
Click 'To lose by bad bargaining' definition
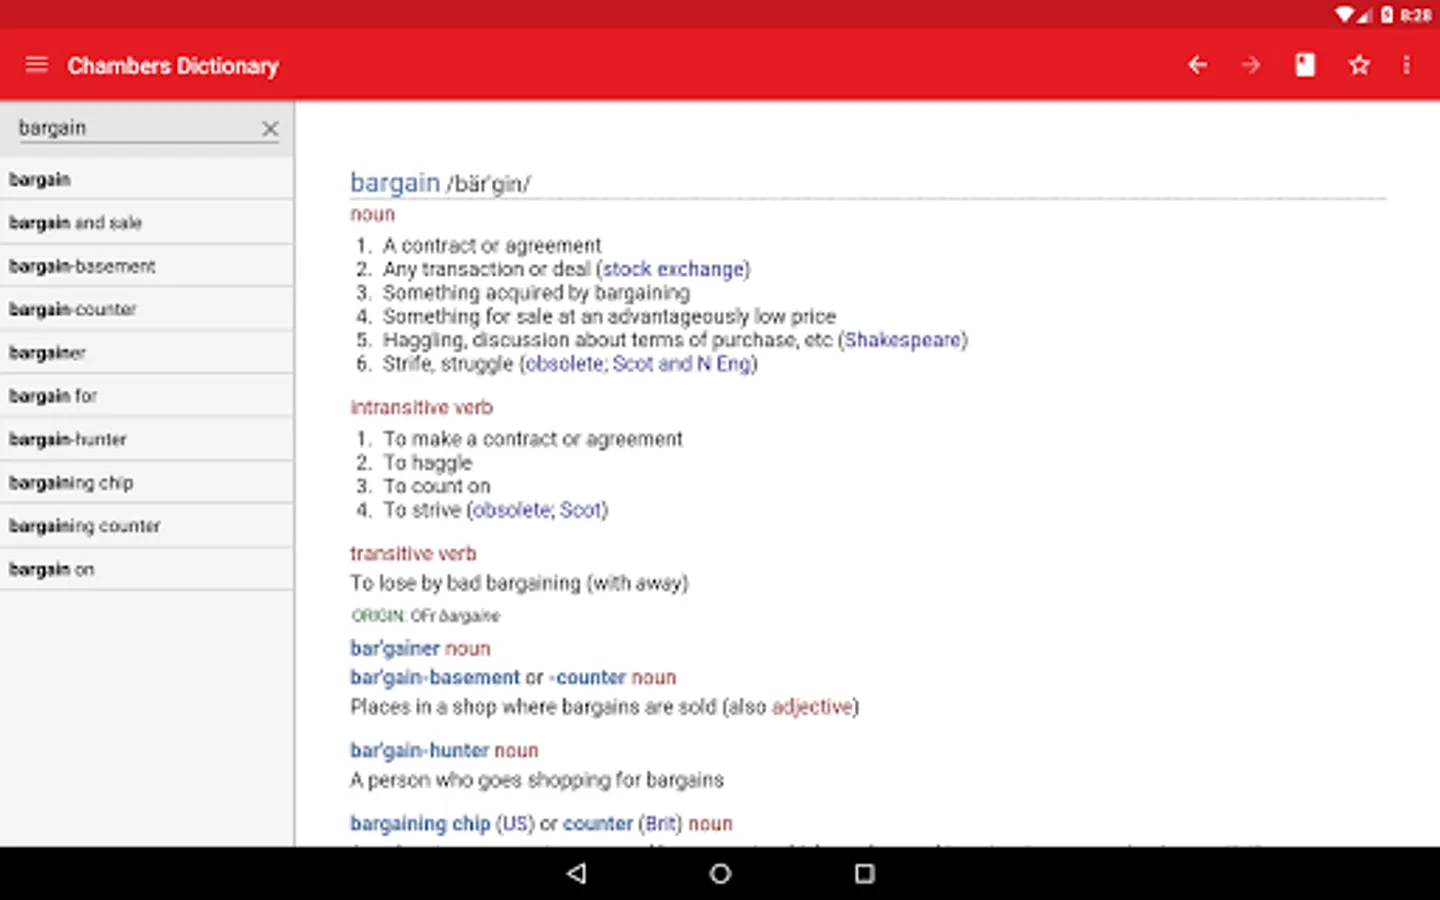tap(519, 583)
